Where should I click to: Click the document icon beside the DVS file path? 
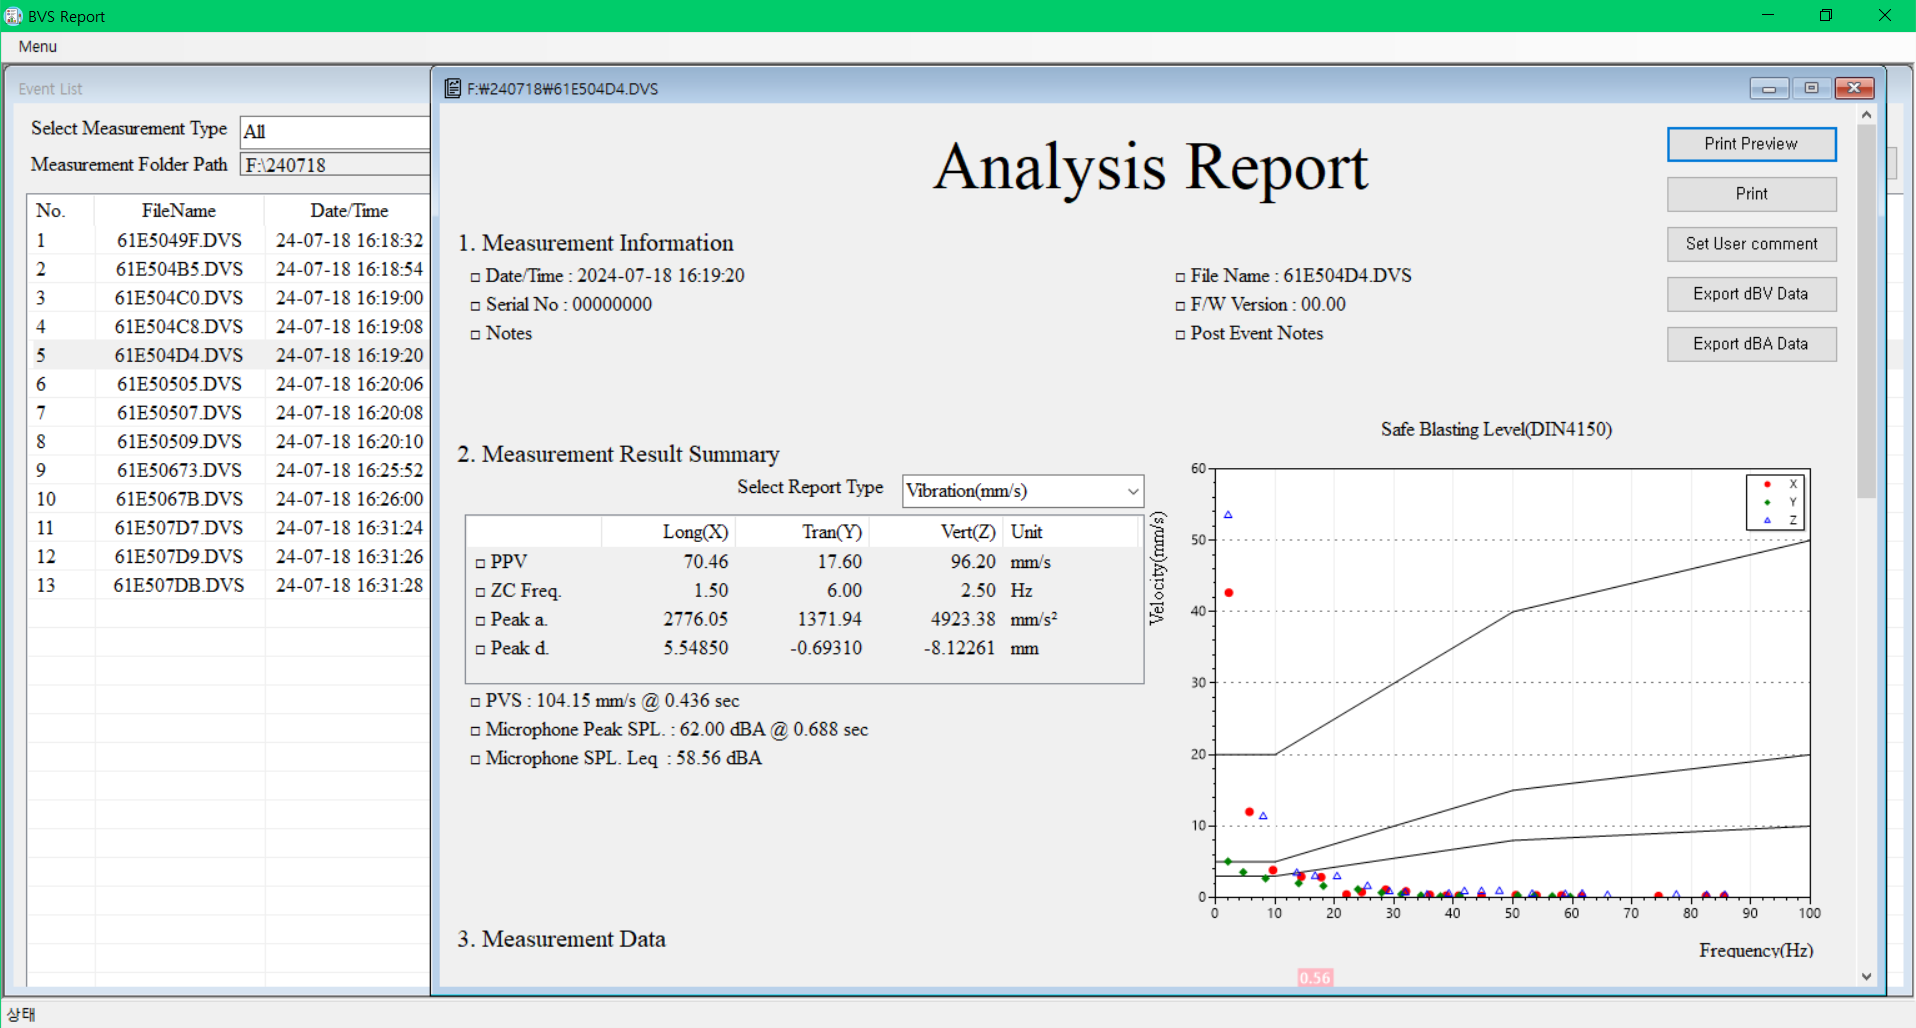[x=453, y=89]
